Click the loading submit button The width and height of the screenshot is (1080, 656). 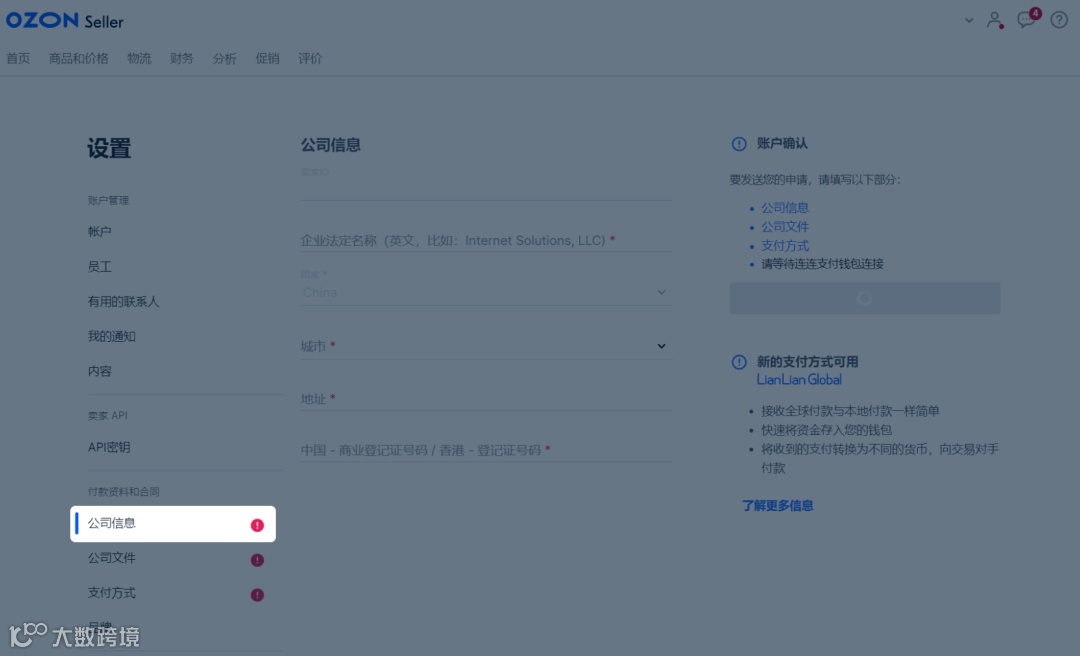coord(864,298)
